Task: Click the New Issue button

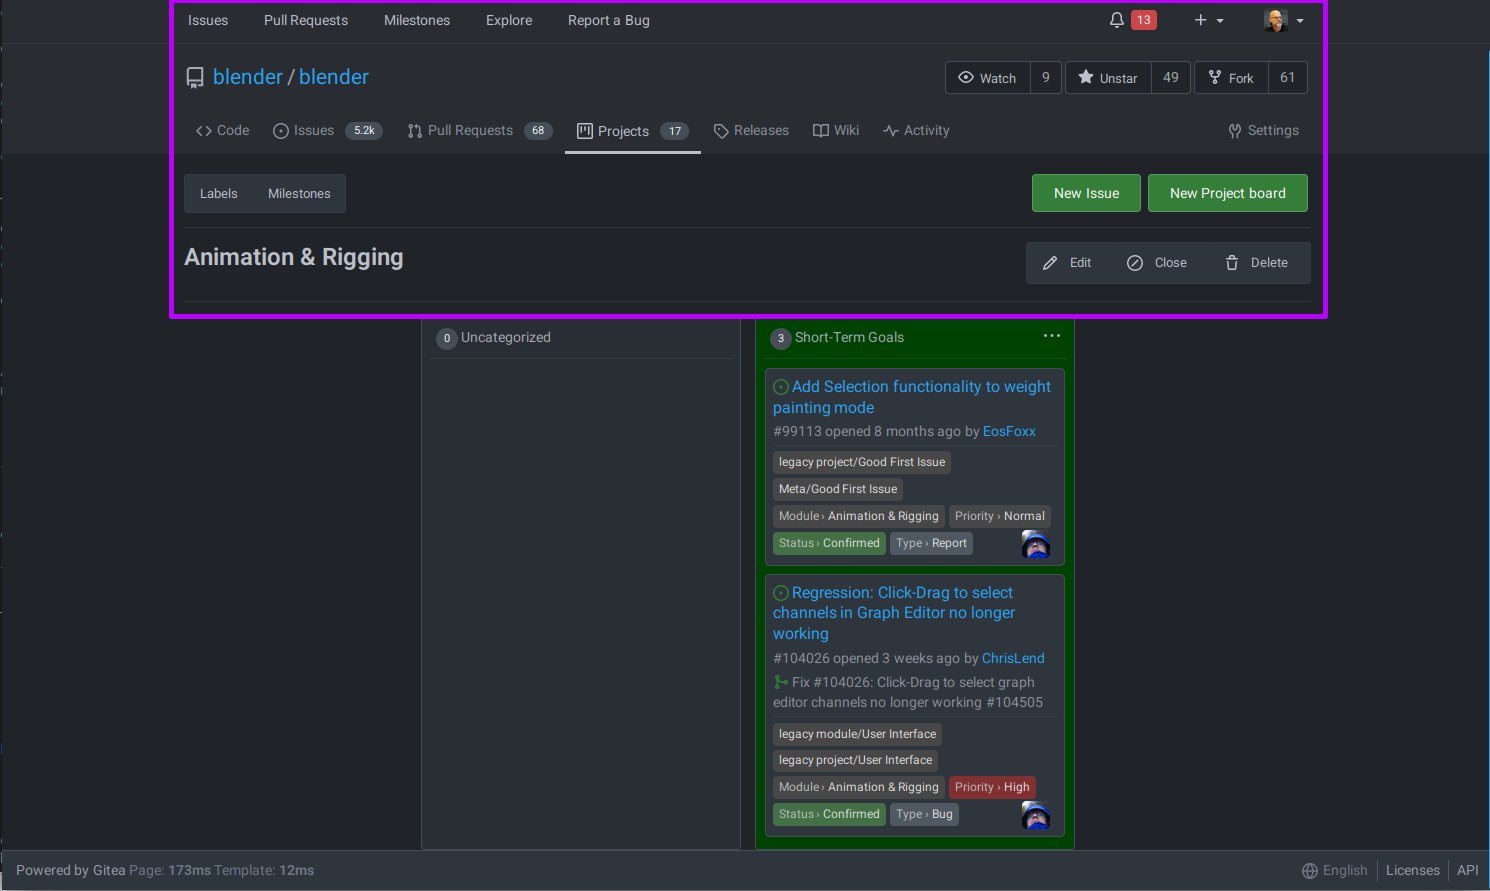Action: coord(1086,193)
